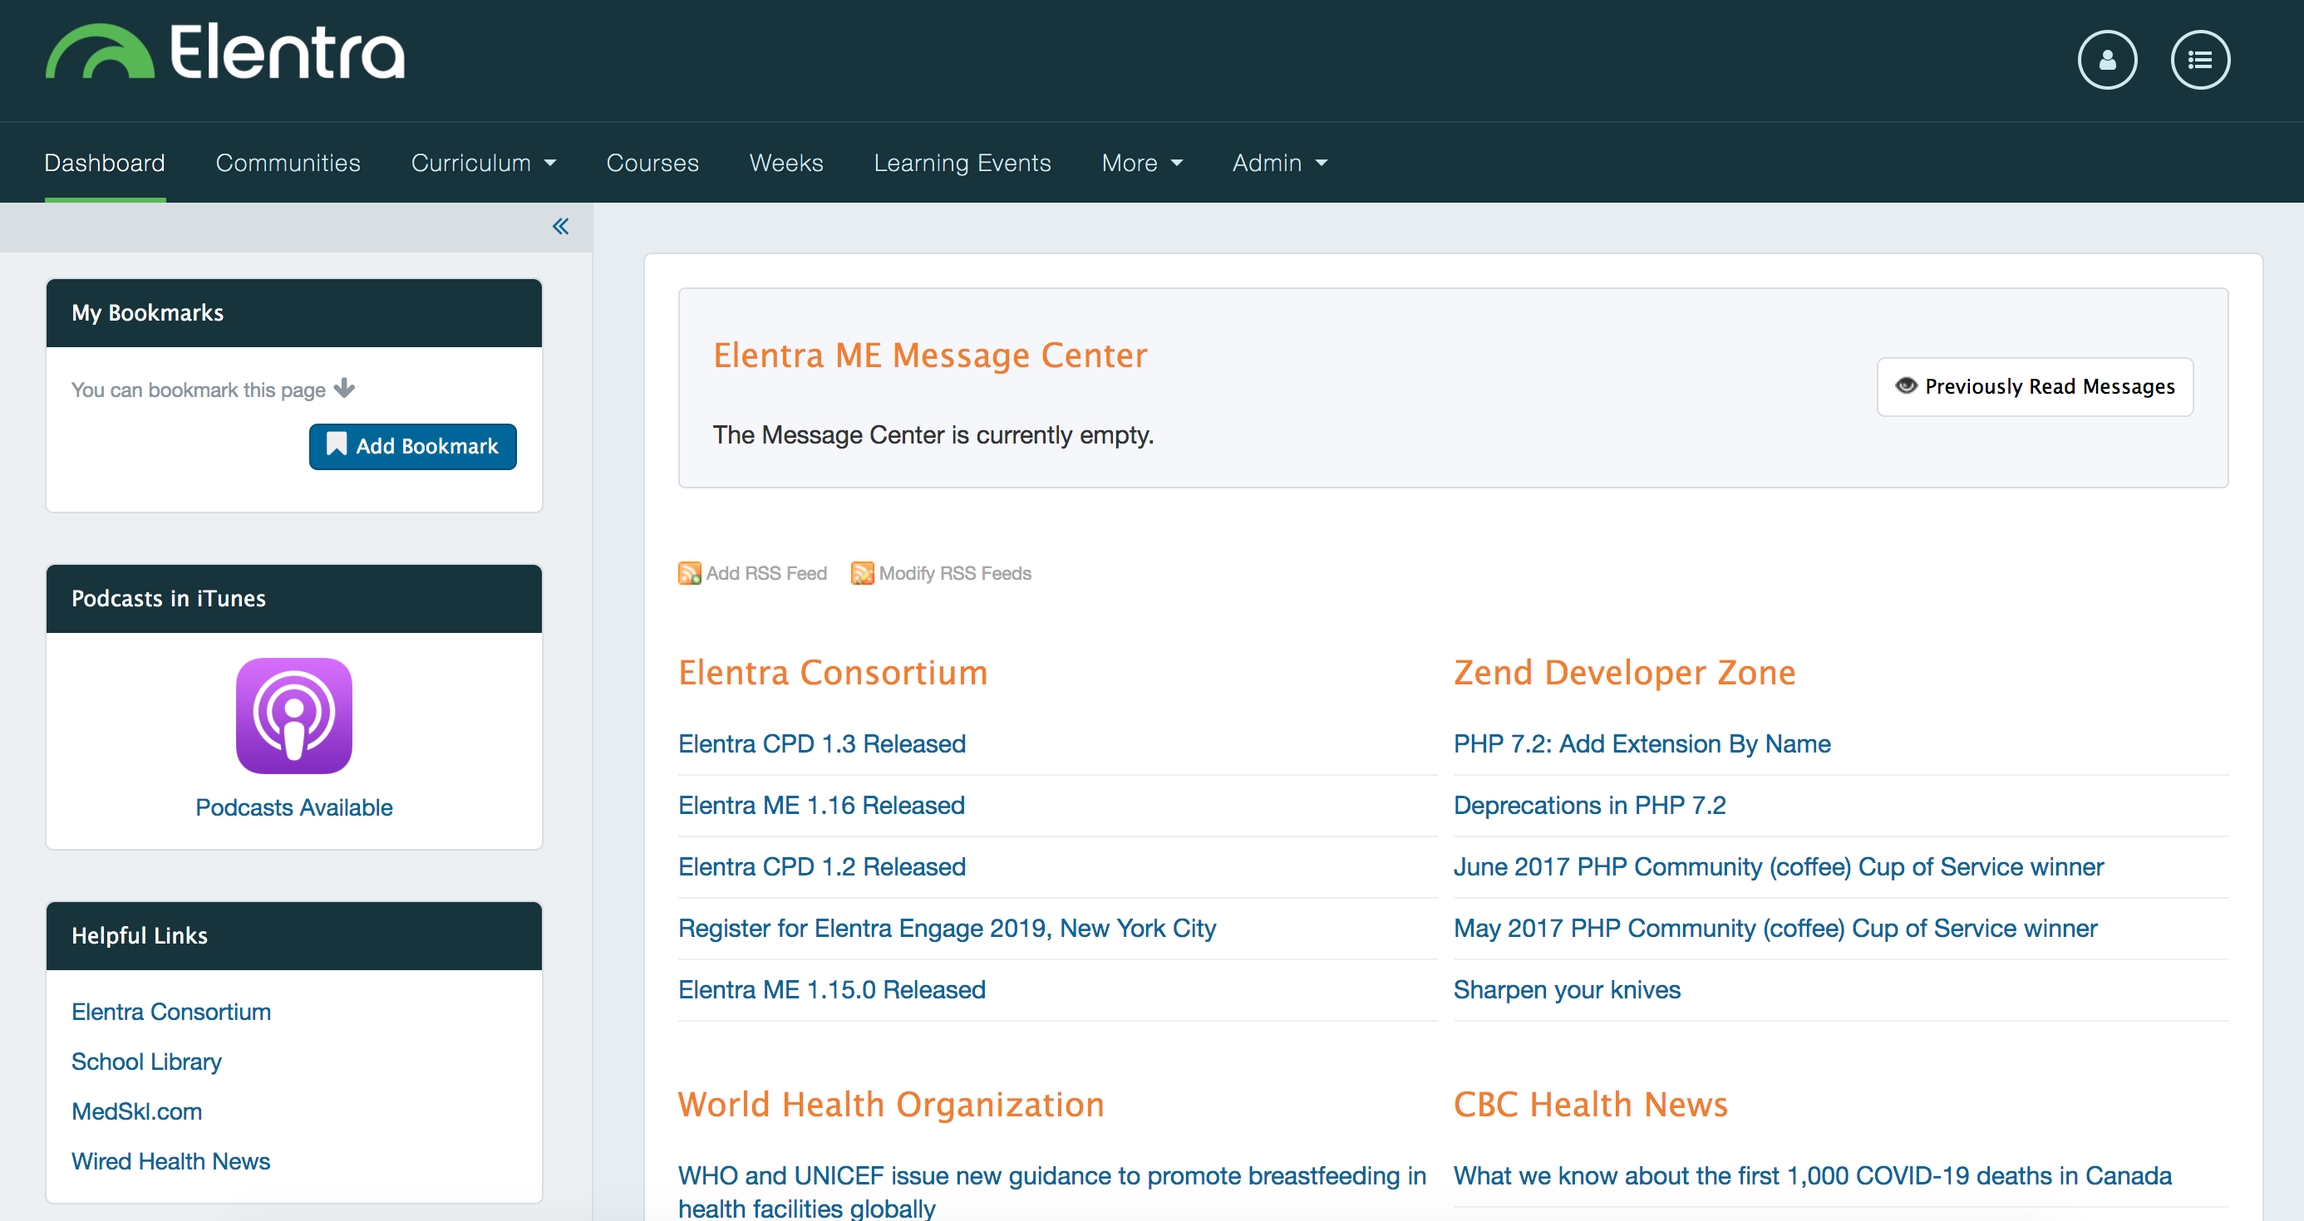
Task: Click the Wired Health News link
Action: tap(170, 1161)
